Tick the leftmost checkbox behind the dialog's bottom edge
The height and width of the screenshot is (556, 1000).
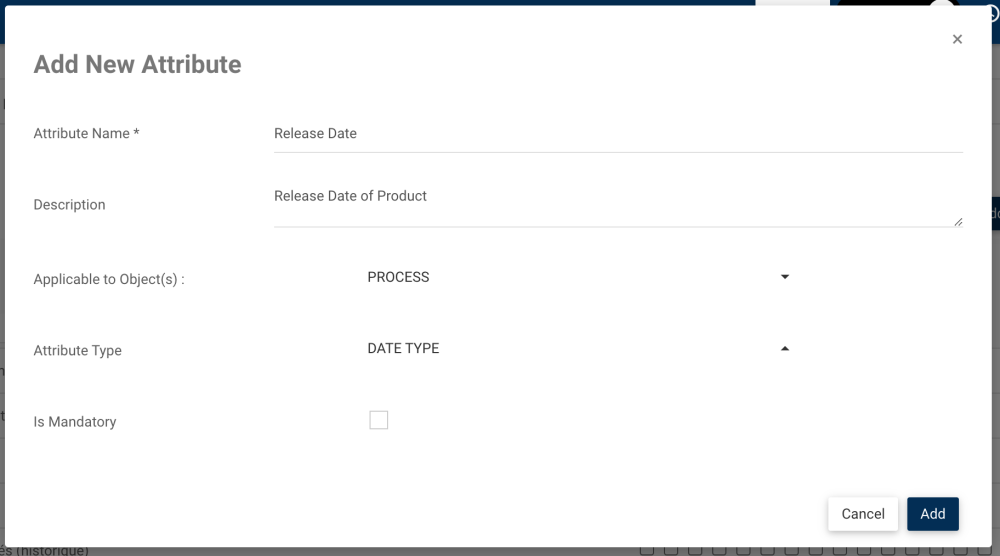click(x=647, y=550)
